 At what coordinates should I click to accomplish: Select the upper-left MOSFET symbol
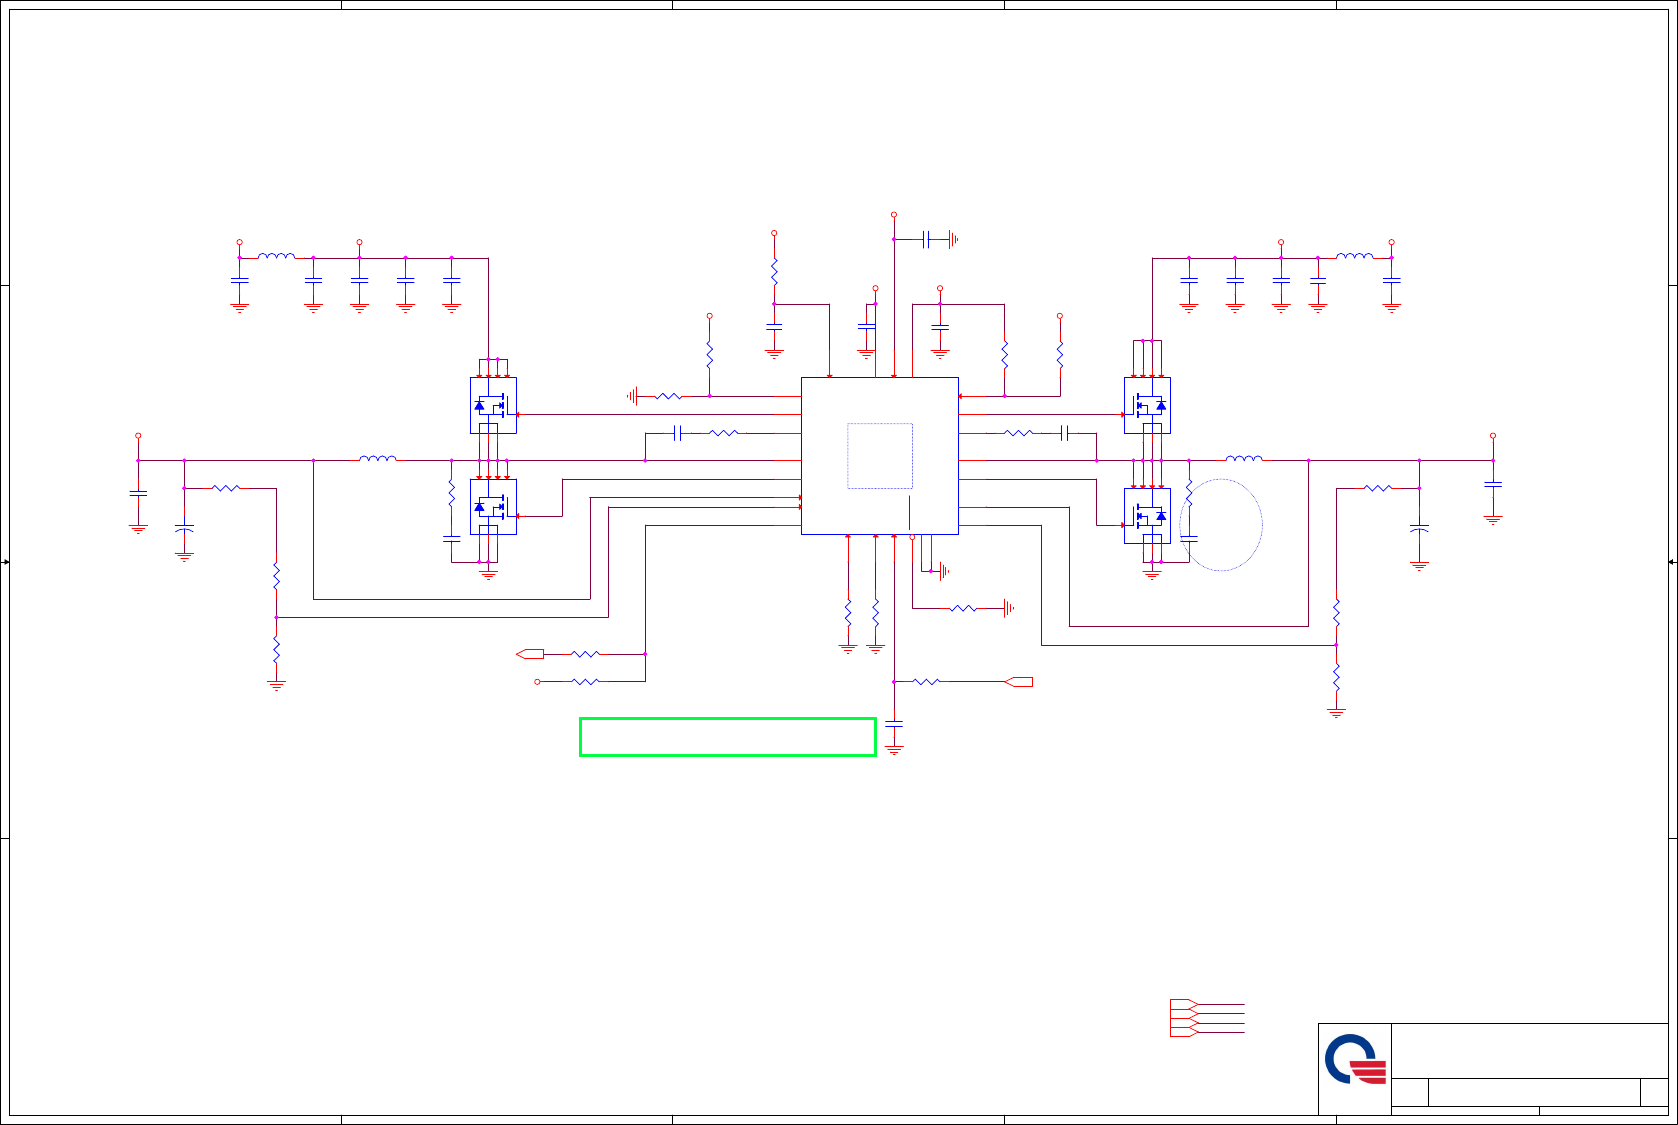(x=493, y=405)
